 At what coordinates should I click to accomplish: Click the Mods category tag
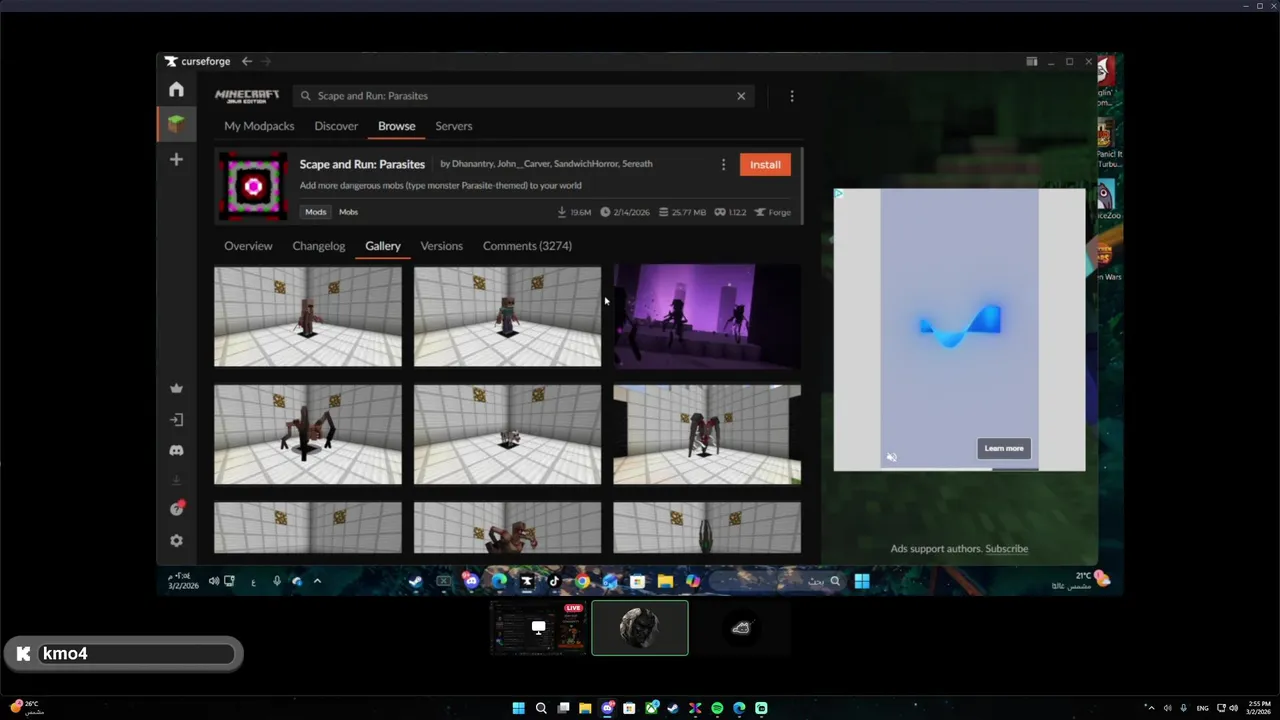[x=316, y=212]
